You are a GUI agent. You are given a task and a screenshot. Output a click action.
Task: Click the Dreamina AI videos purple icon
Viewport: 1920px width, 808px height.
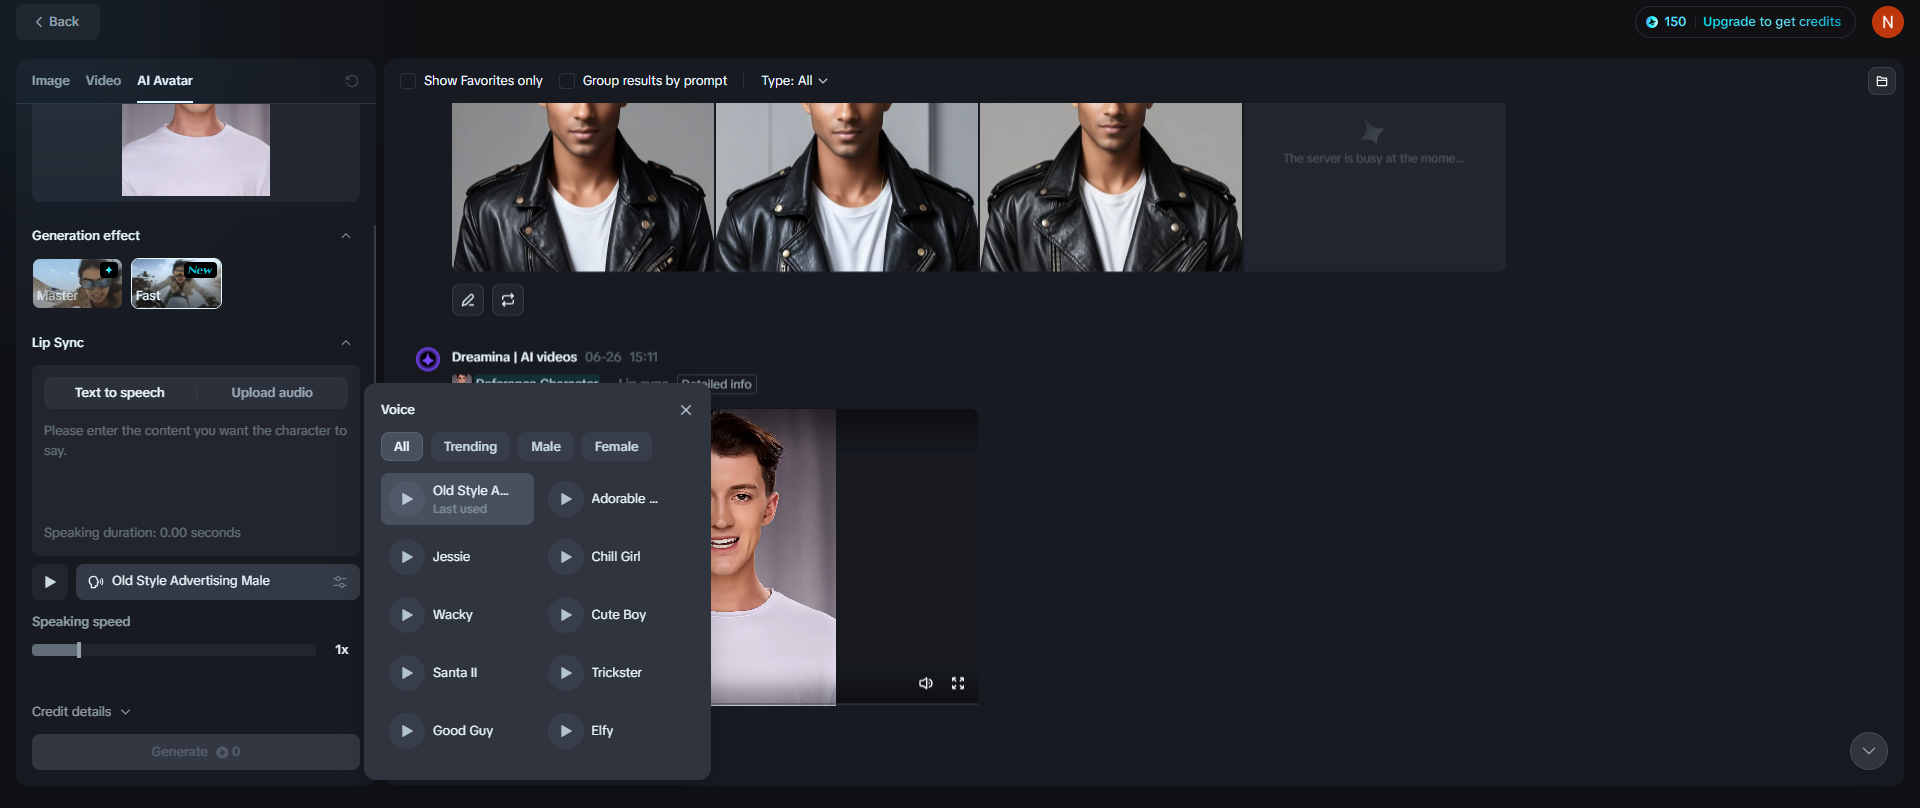[x=428, y=359]
